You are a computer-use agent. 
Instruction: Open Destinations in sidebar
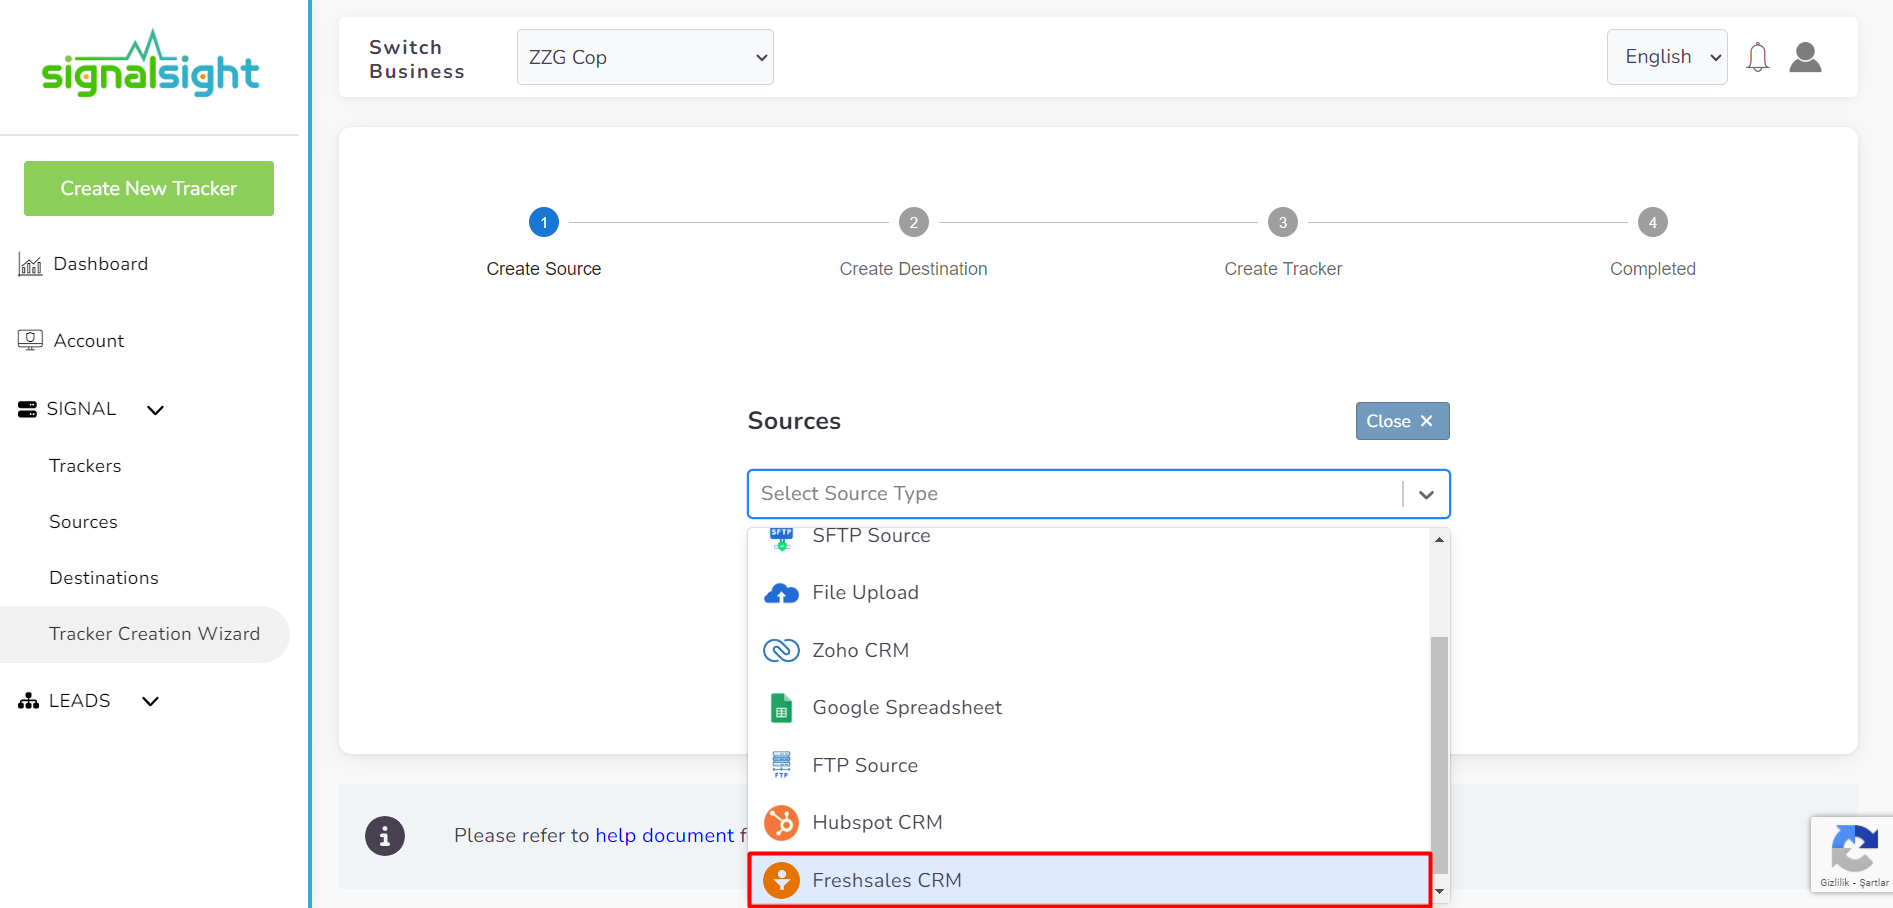point(104,578)
